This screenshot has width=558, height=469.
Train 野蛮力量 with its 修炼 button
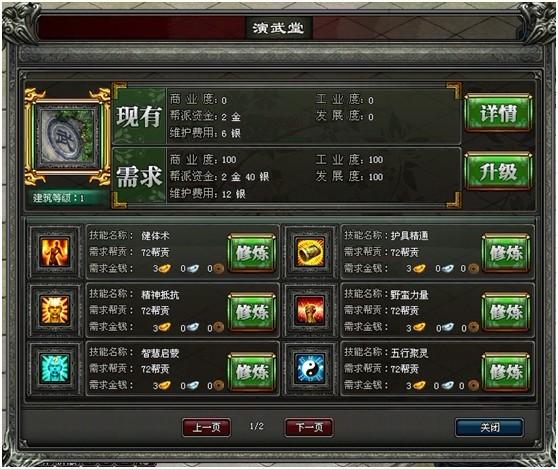coord(506,312)
